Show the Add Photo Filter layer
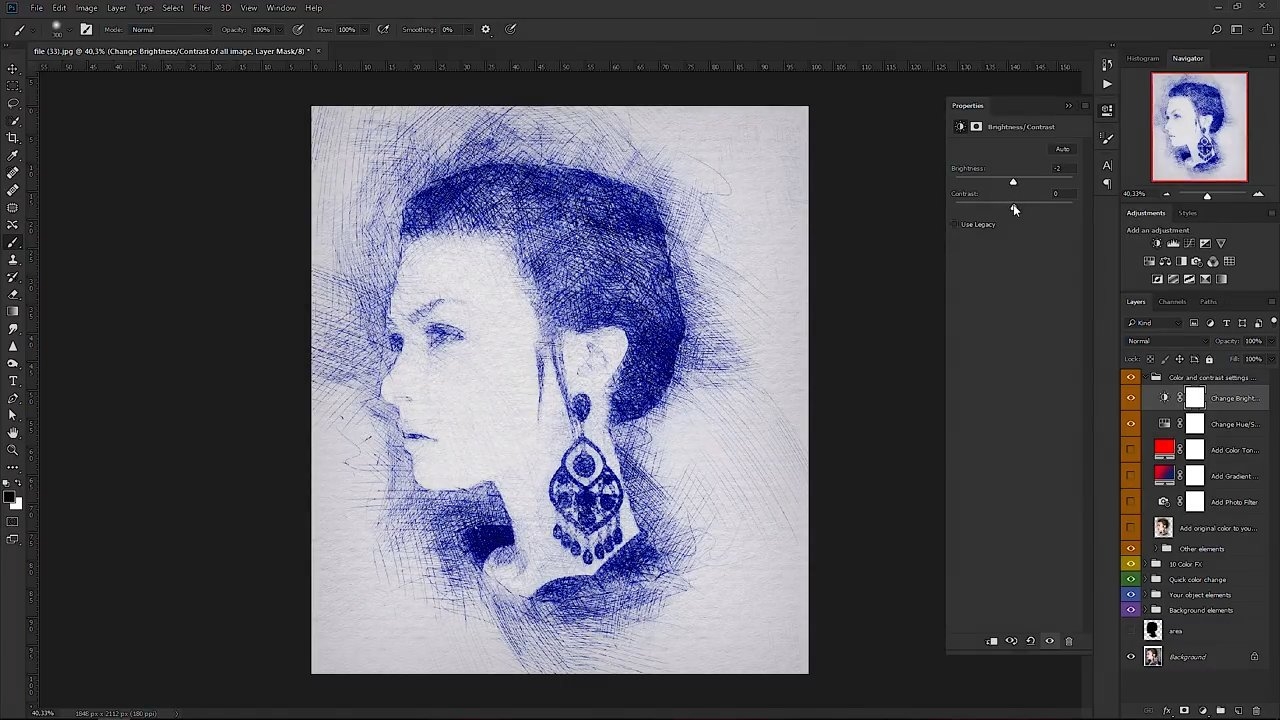 1131,502
